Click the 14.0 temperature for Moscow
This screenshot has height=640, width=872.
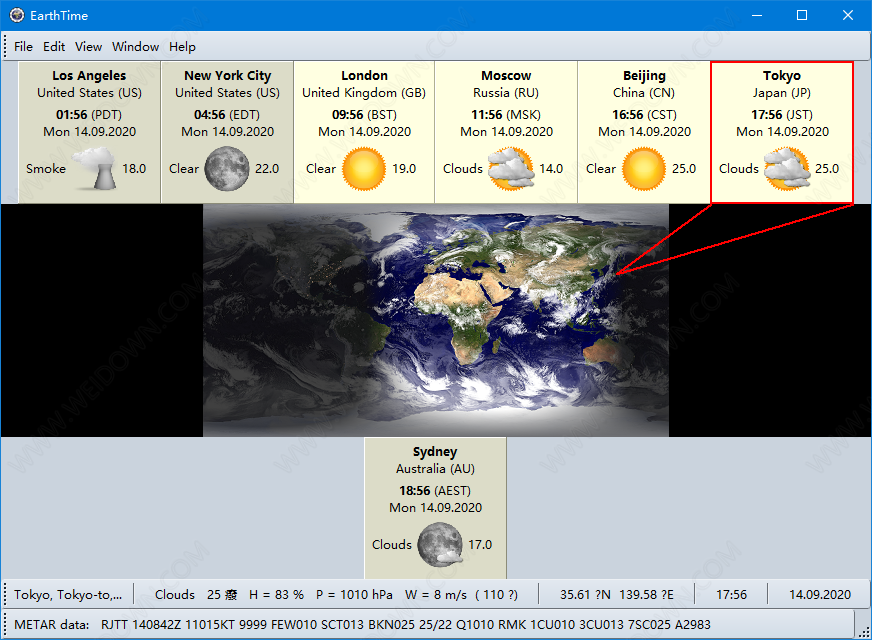[551, 168]
